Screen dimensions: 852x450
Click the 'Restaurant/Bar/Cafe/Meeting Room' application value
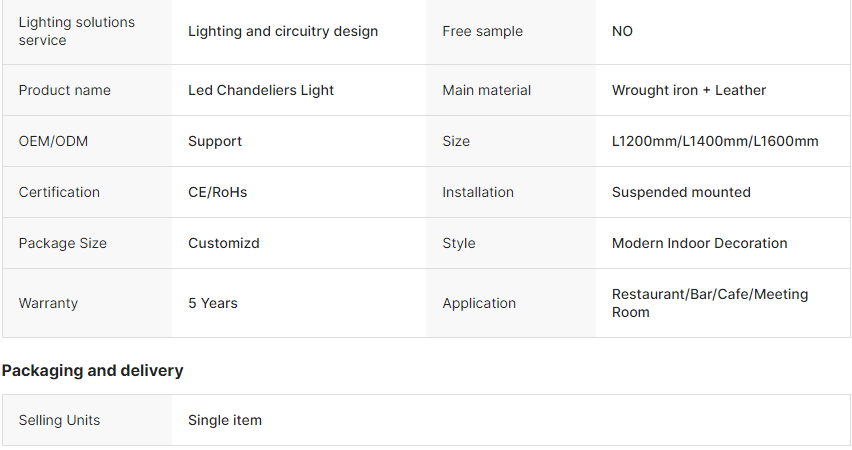click(709, 303)
